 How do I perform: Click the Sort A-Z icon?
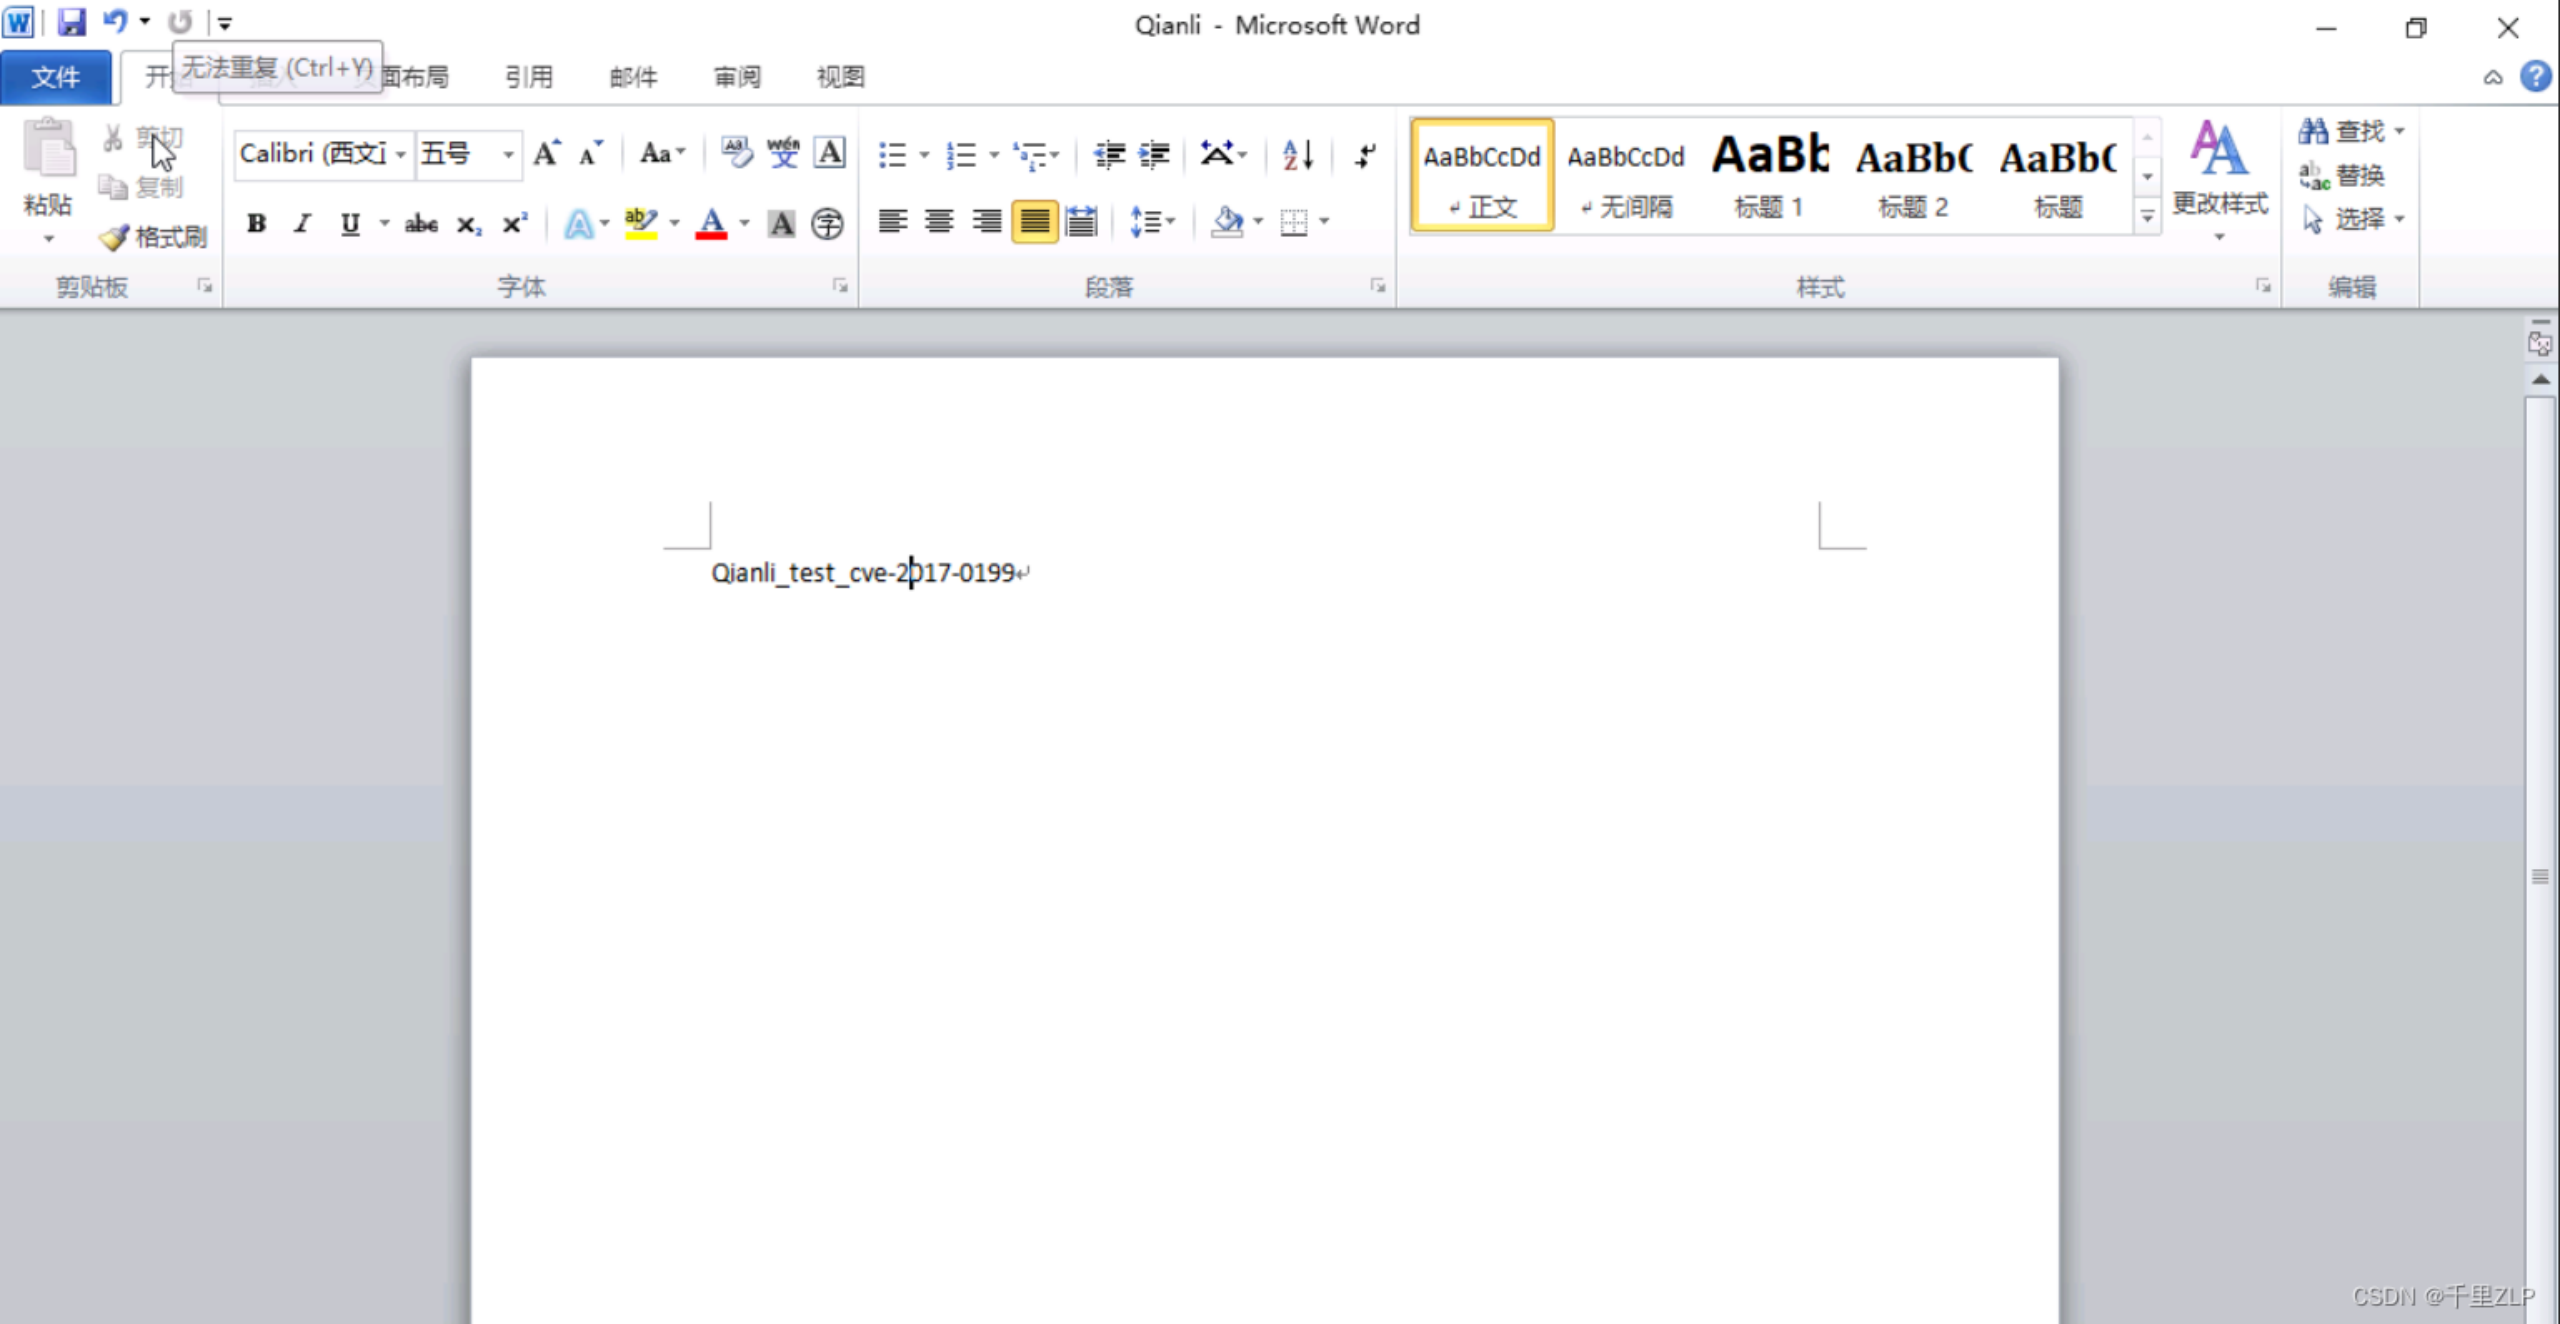click(1298, 155)
